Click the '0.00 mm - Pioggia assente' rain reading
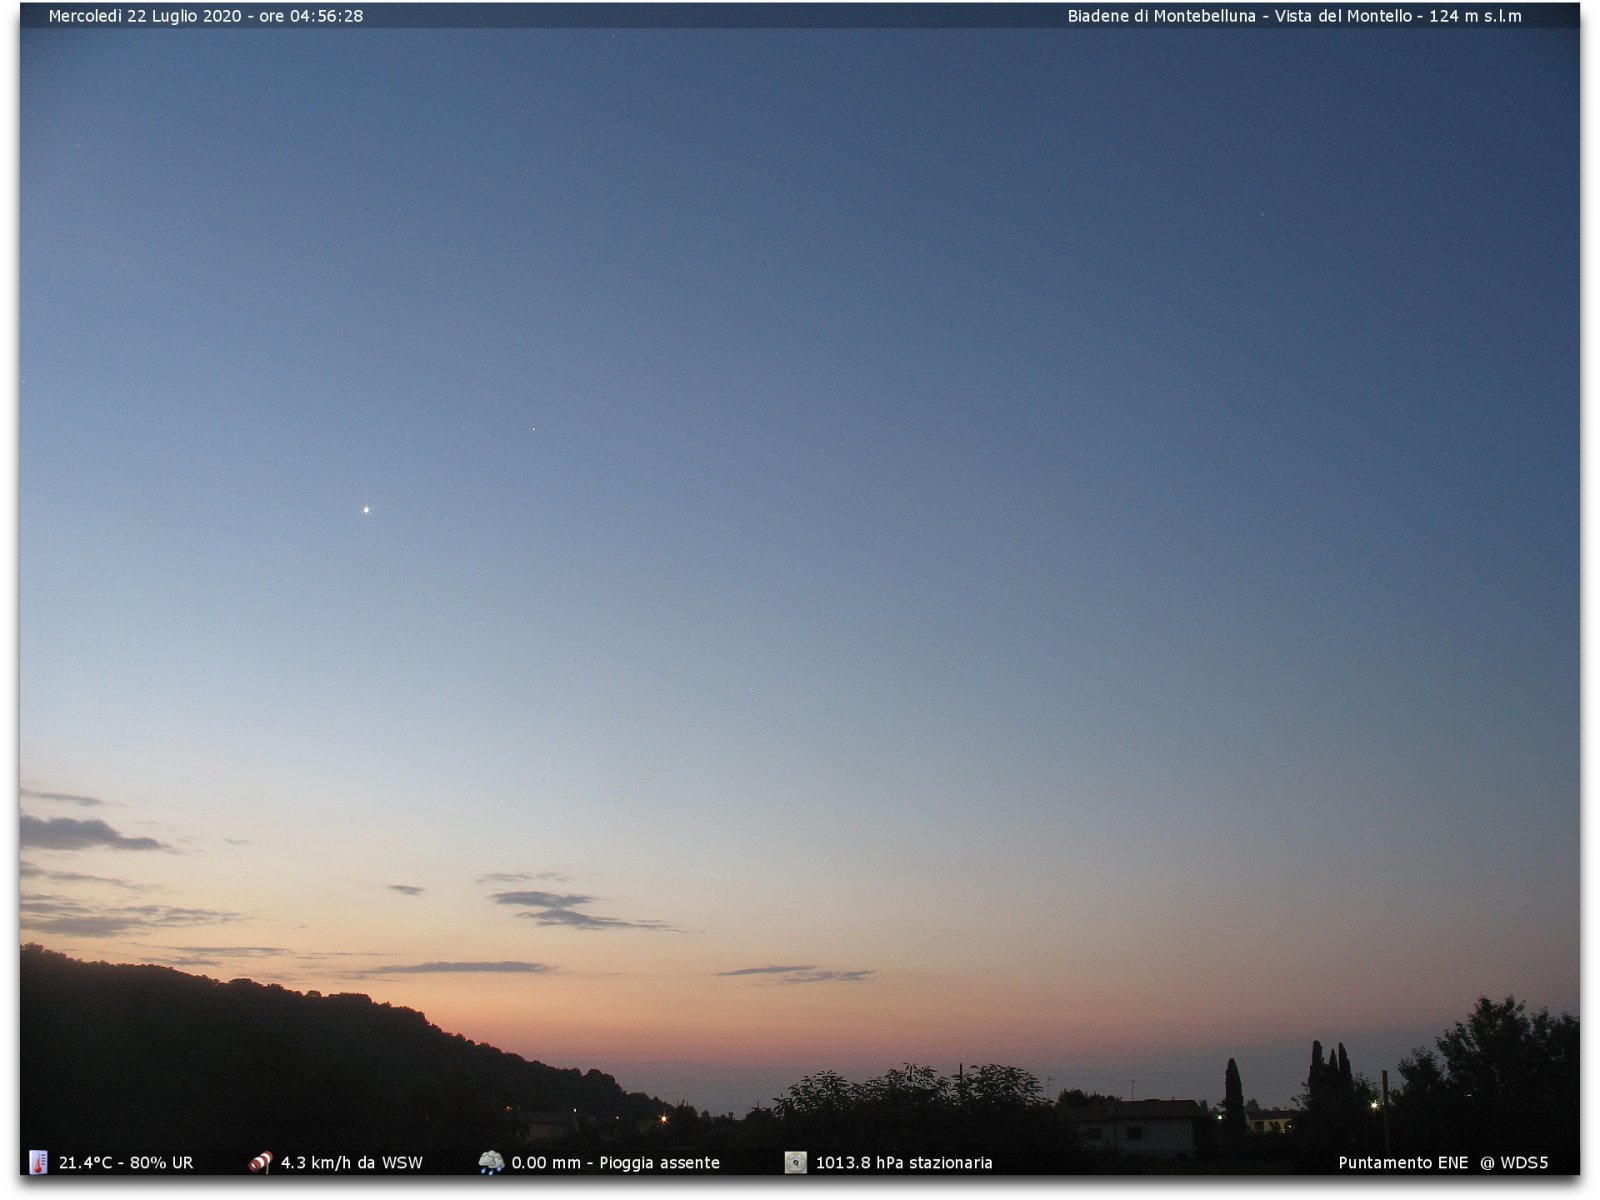Viewport: 1600px width, 1200px height. [x=615, y=1163]
